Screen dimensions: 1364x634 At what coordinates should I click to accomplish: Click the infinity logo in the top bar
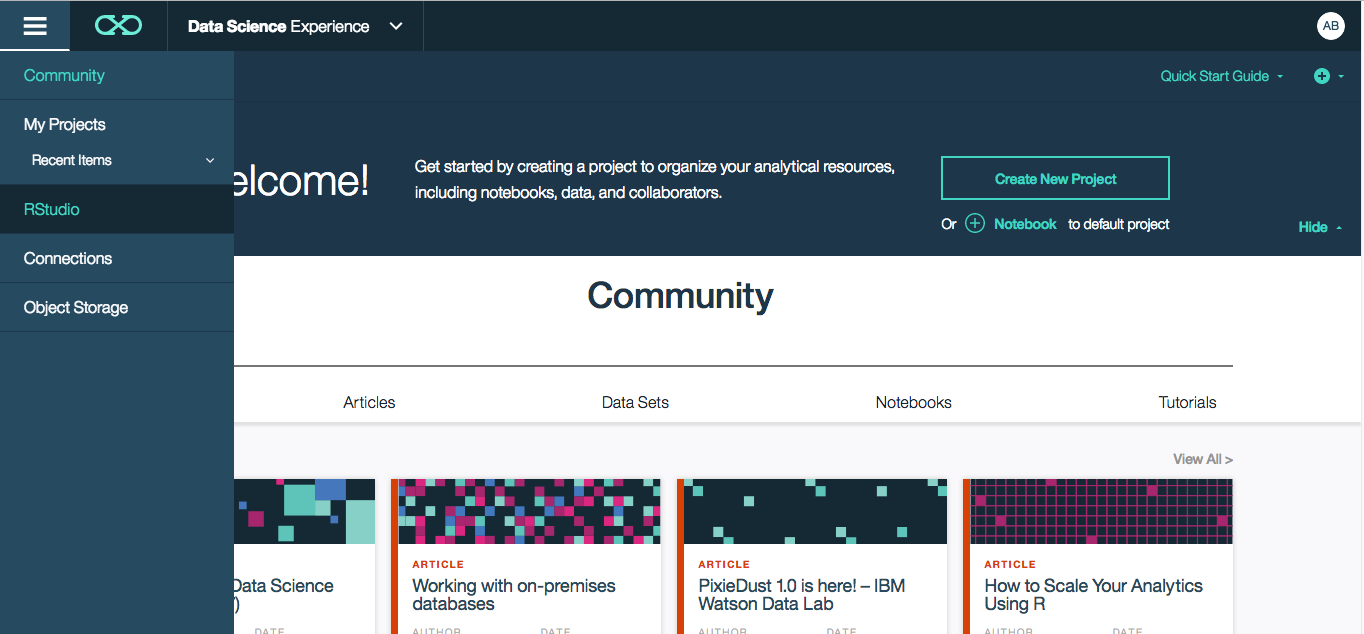117,25
